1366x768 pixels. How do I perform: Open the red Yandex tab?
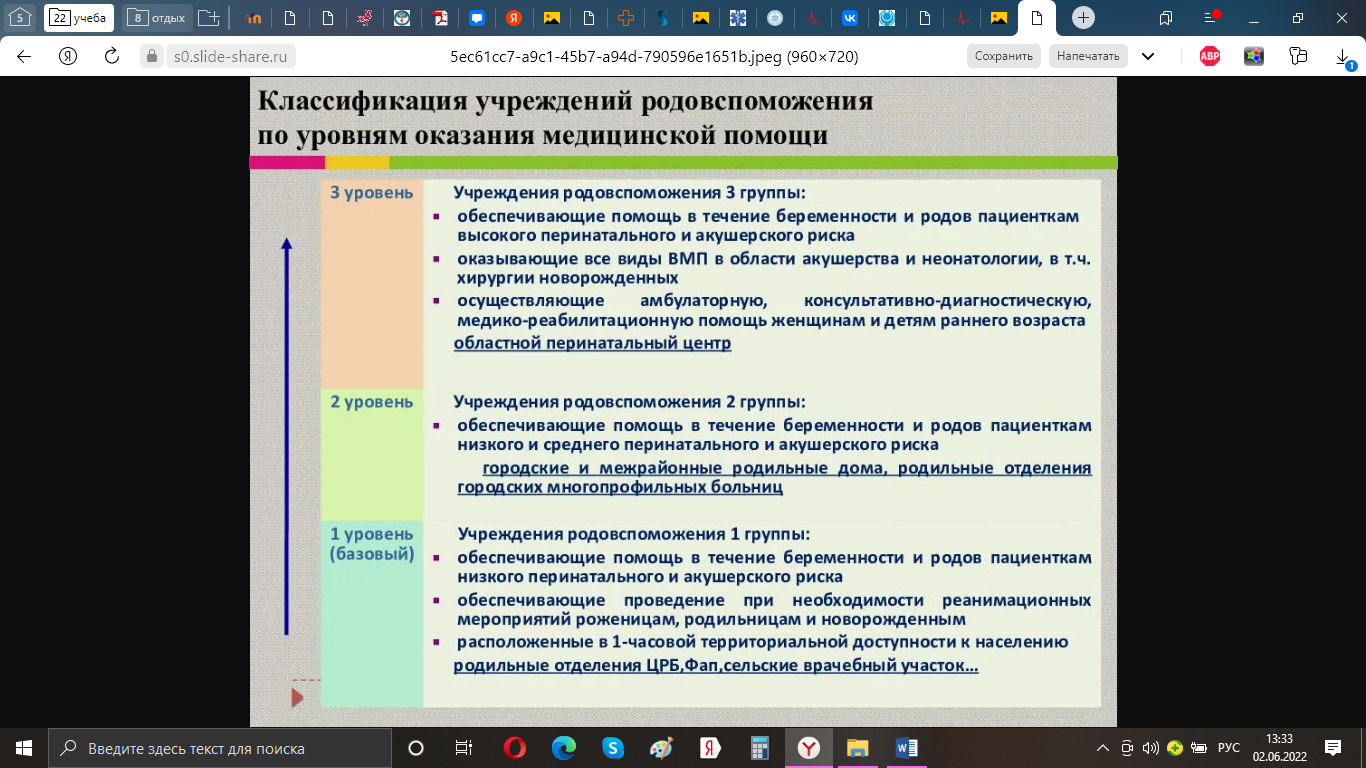tap(513, 18)
